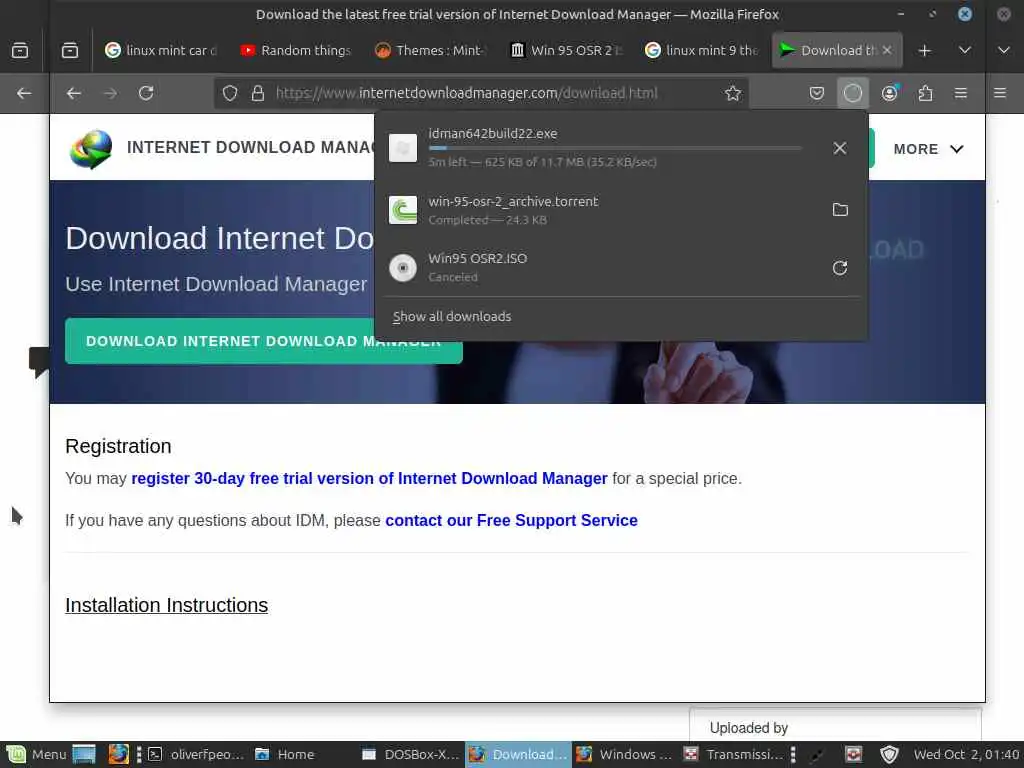Click the shield security tray icon
The width and height of the screenshot is (1024, 768).
[889, 754]
